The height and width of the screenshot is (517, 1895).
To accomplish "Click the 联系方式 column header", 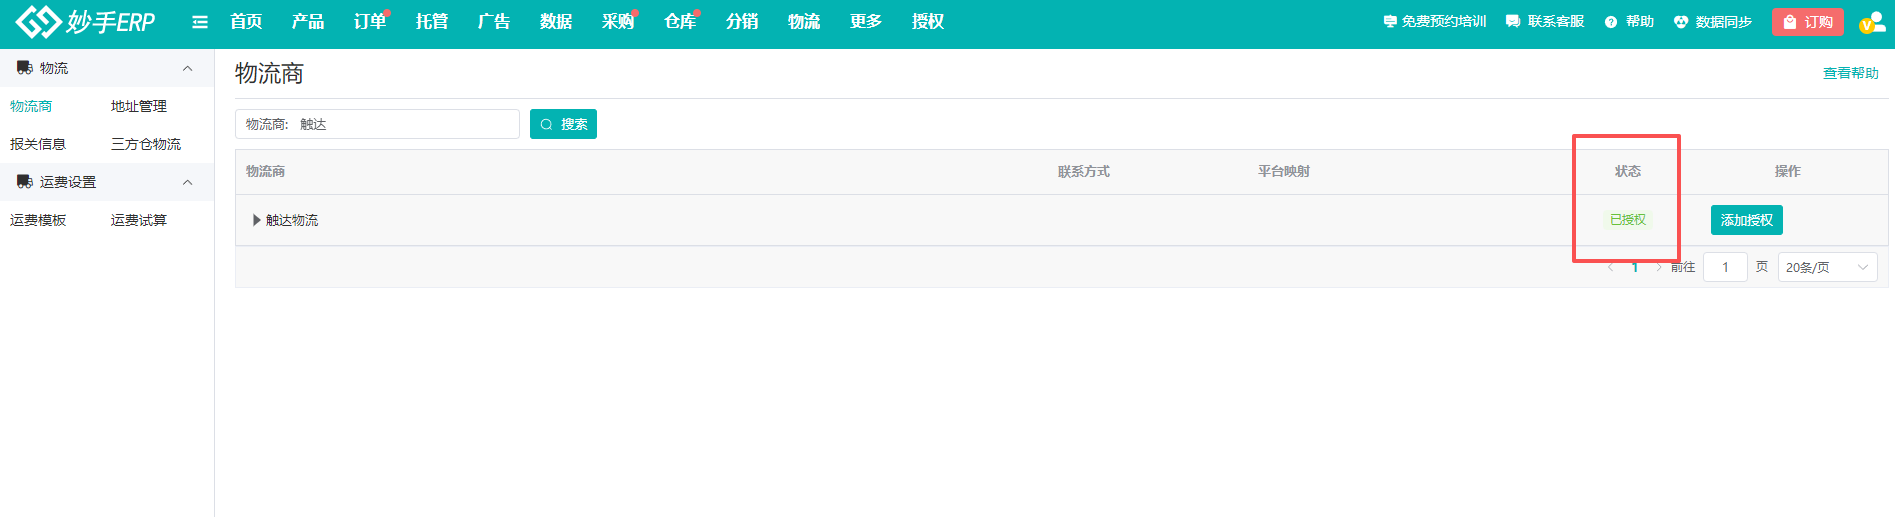I will click(1084, 172).
